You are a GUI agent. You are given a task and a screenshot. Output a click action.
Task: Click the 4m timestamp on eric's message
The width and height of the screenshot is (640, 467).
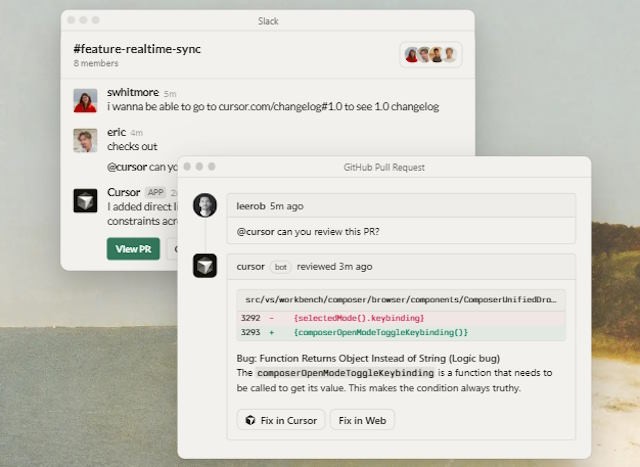tap(136, 133)
